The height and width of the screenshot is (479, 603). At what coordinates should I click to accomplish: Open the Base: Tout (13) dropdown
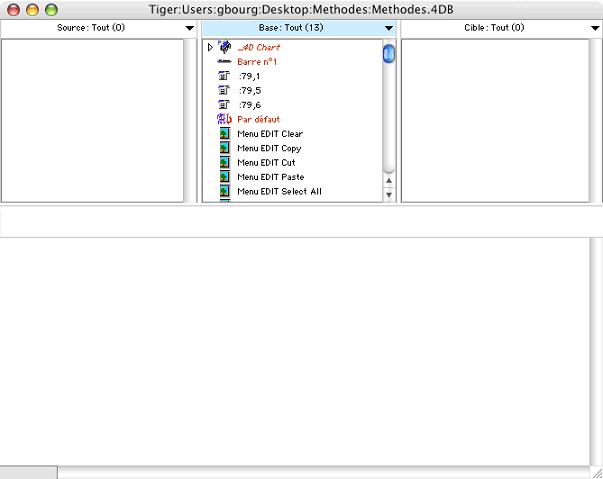click(389, 28)
